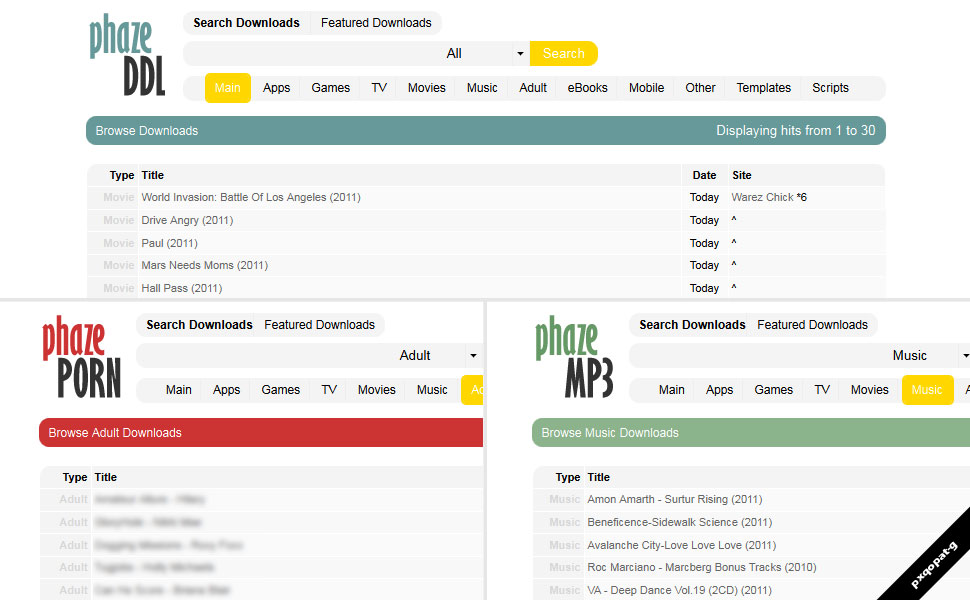Open the eBooks category in phaze DDL
The width and height of the screenshot is (970, 600).
point(587,88)
